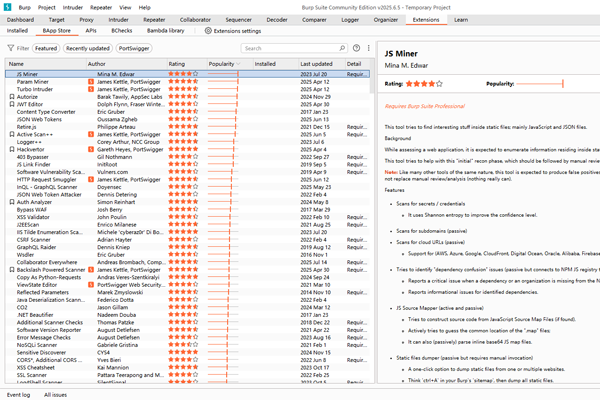Click PortSwigger badge on HTTP Request Smuggler row
The width and height of the screenshot is (600, 400).
(x=91, y=180)
